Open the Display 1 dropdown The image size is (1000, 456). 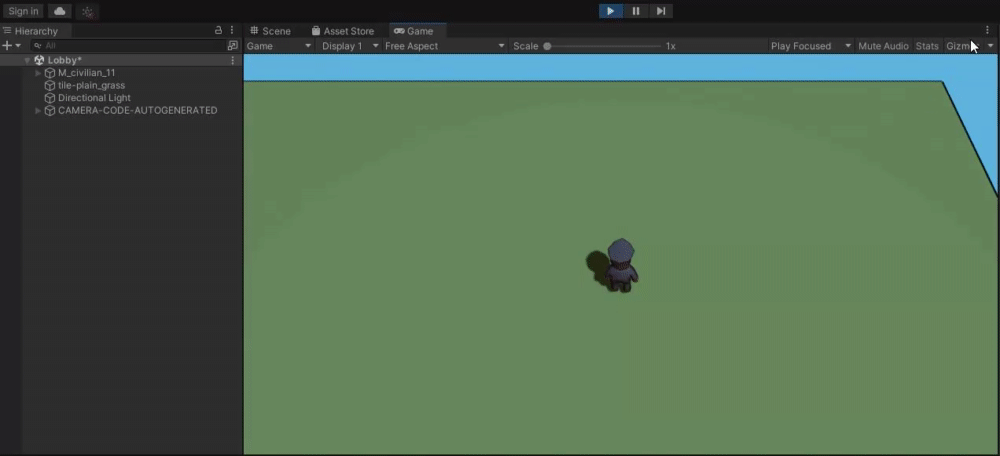click(350, 46)
